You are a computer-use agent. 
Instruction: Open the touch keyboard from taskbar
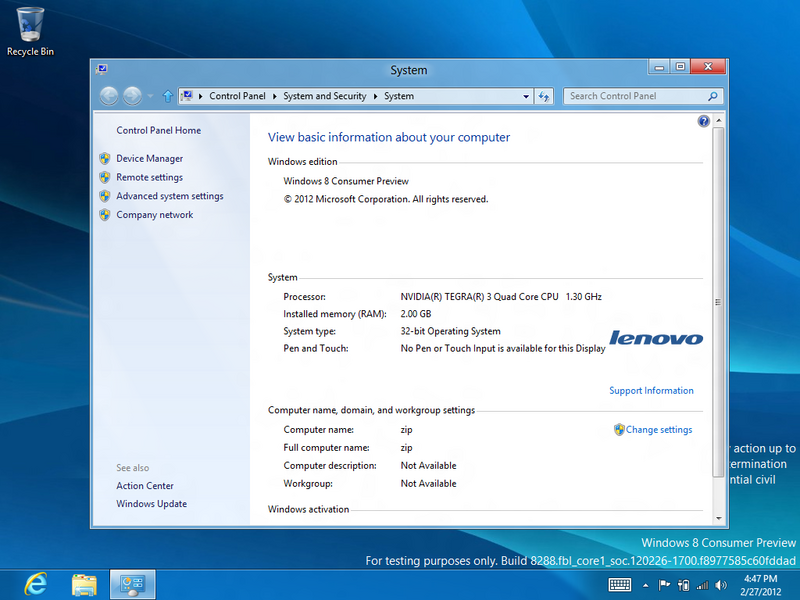tap(619, 584)
